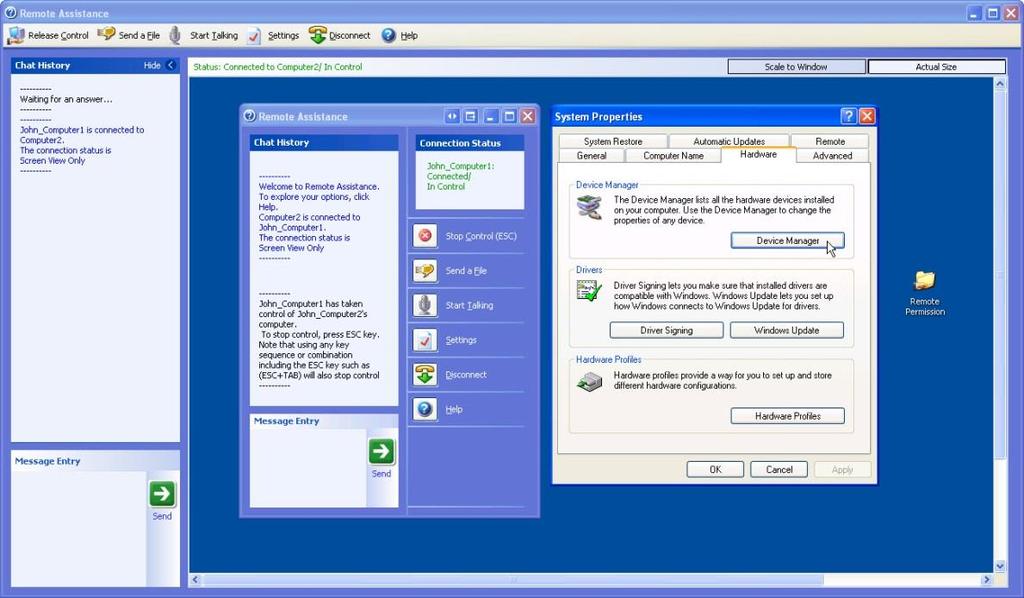1024x598 pixels.
Task: Switch to the Advanced tab
Action: click(833, 155)
